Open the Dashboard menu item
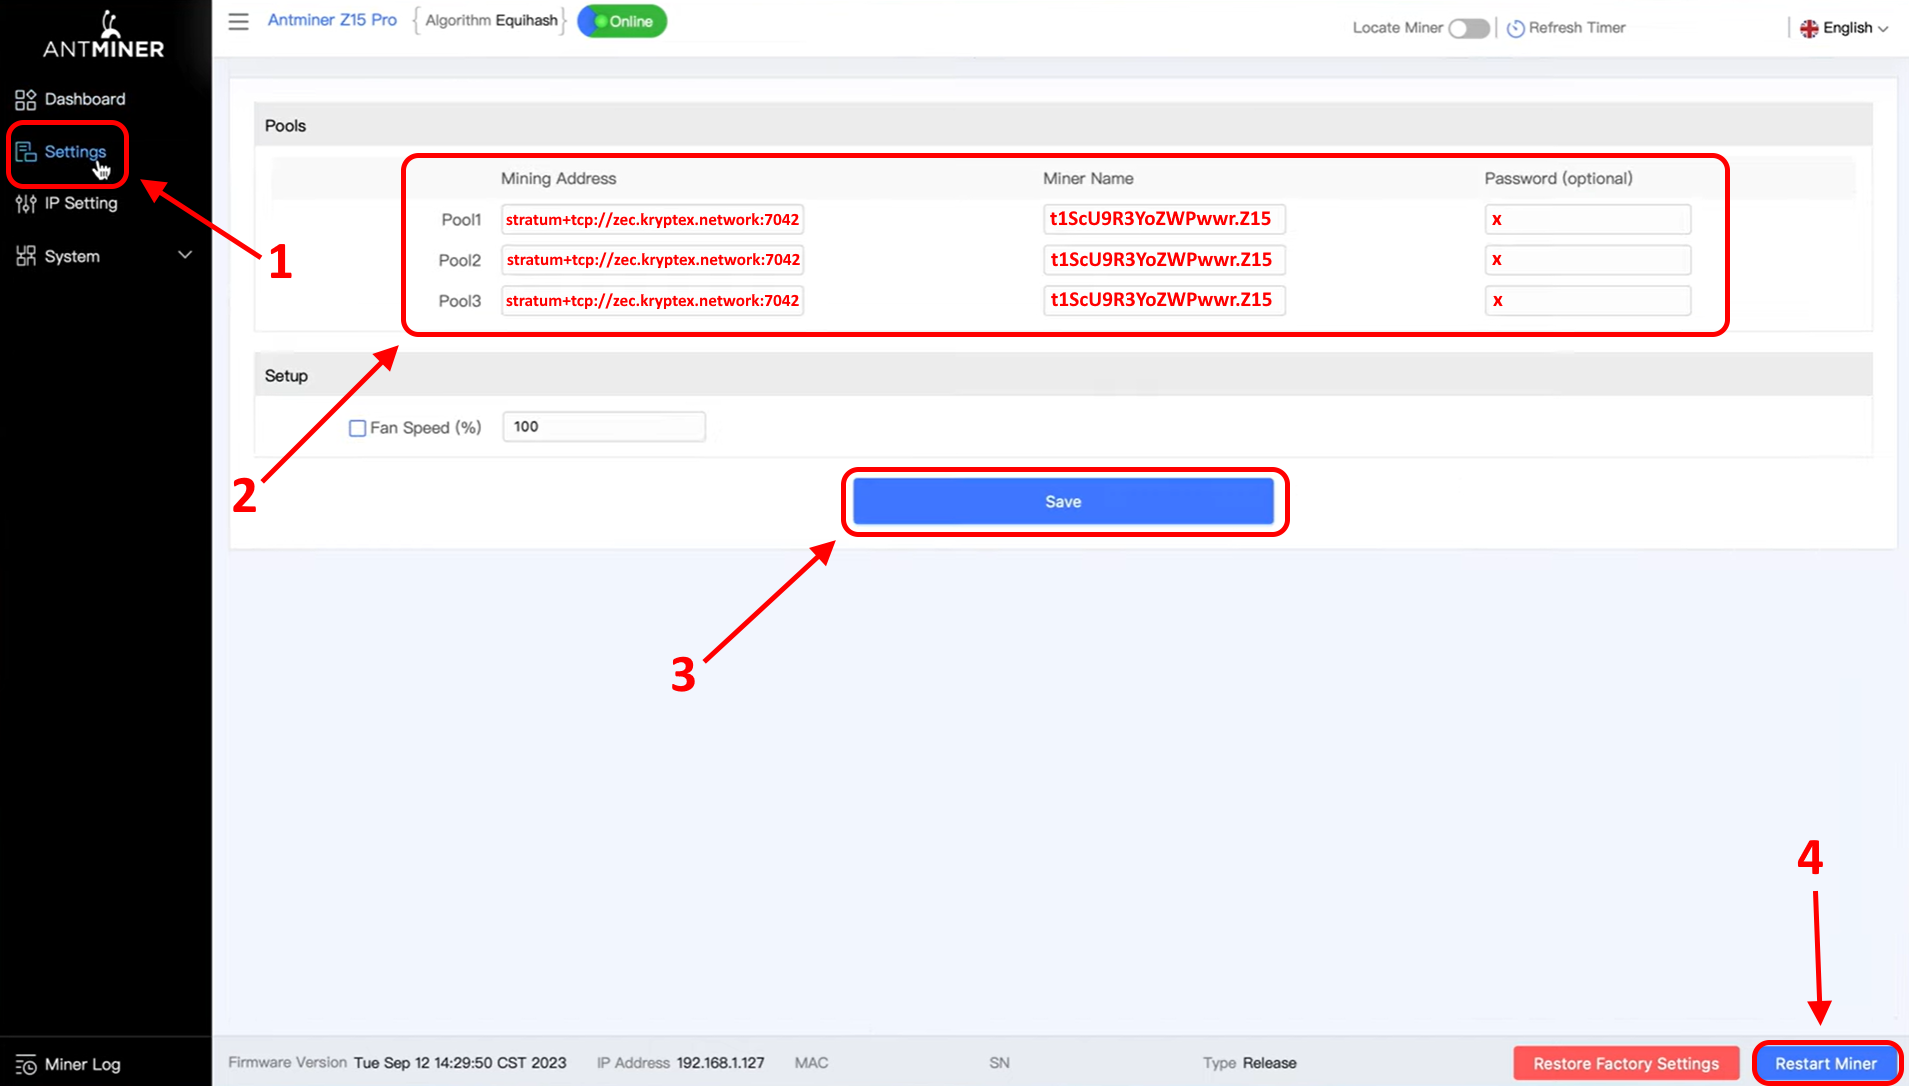 coord(85,99)
